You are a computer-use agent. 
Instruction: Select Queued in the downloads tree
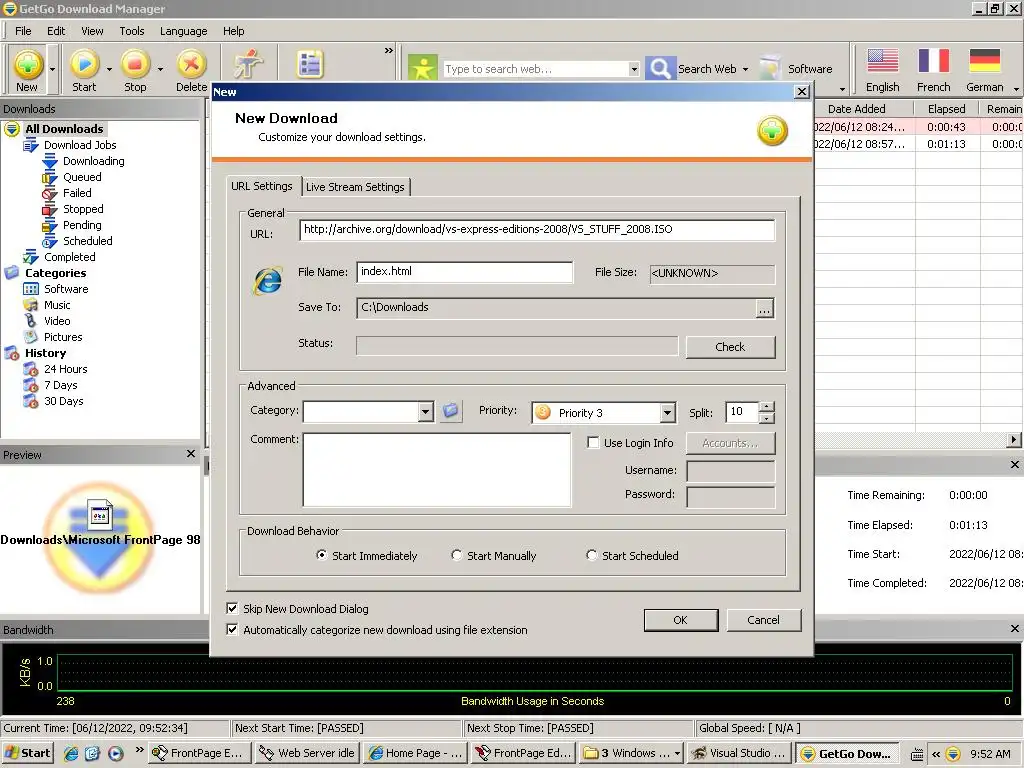coord(82,177)
